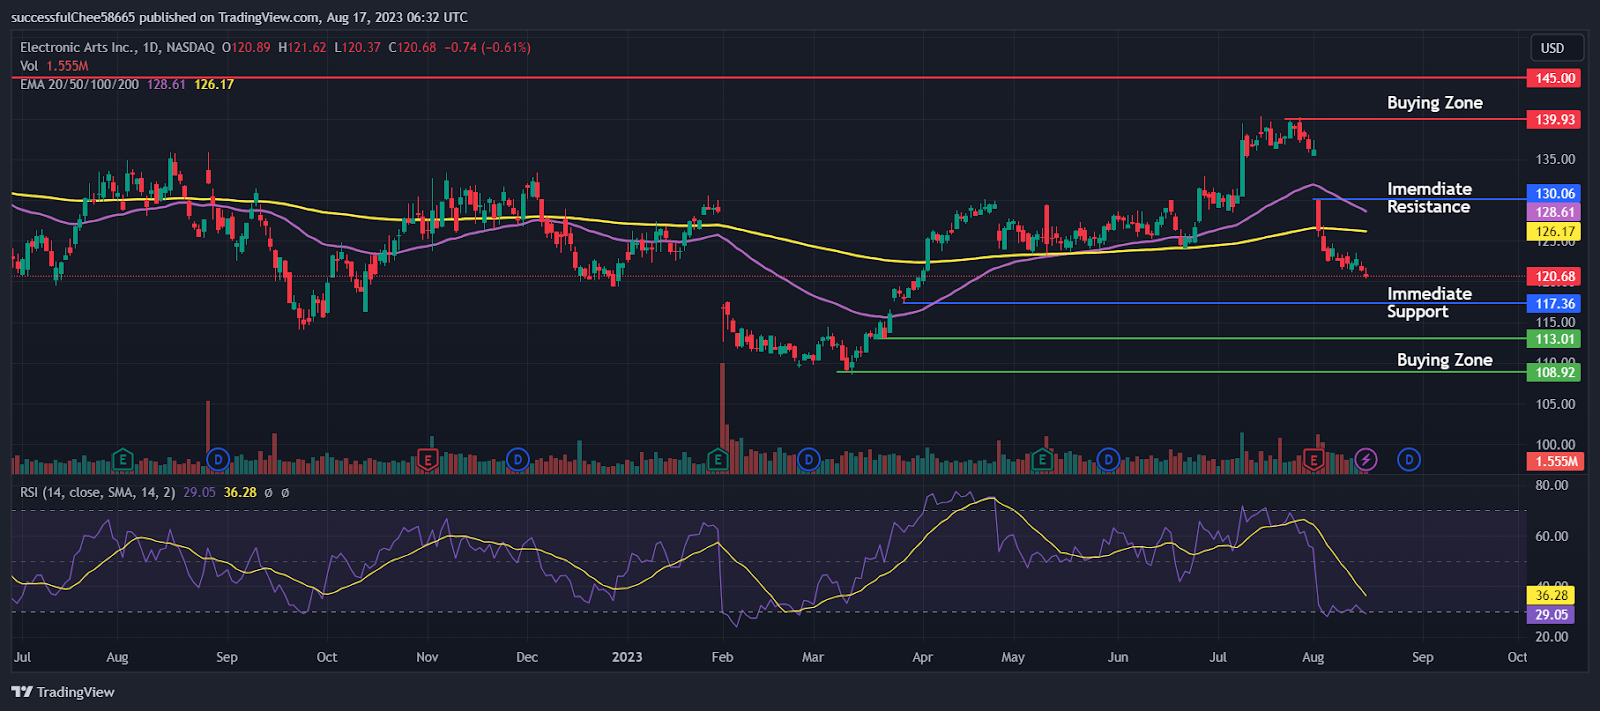Click the green earnings marker near Feb
The height and width of the screenshot is (711, 1600).
tap(717, 460)
